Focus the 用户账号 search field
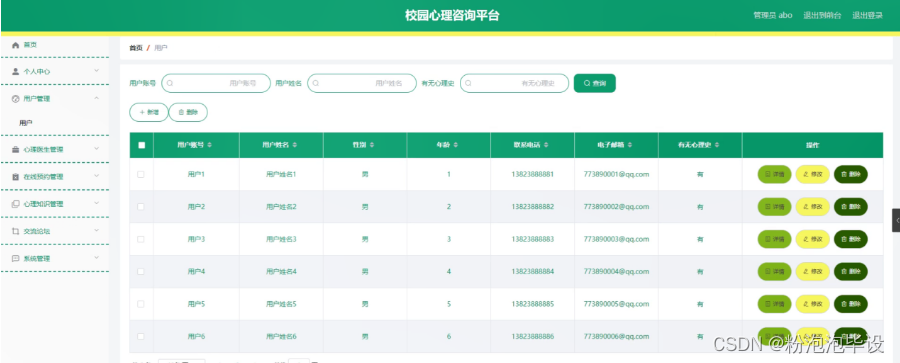This screenshot has width=900, height=363. 216,83
